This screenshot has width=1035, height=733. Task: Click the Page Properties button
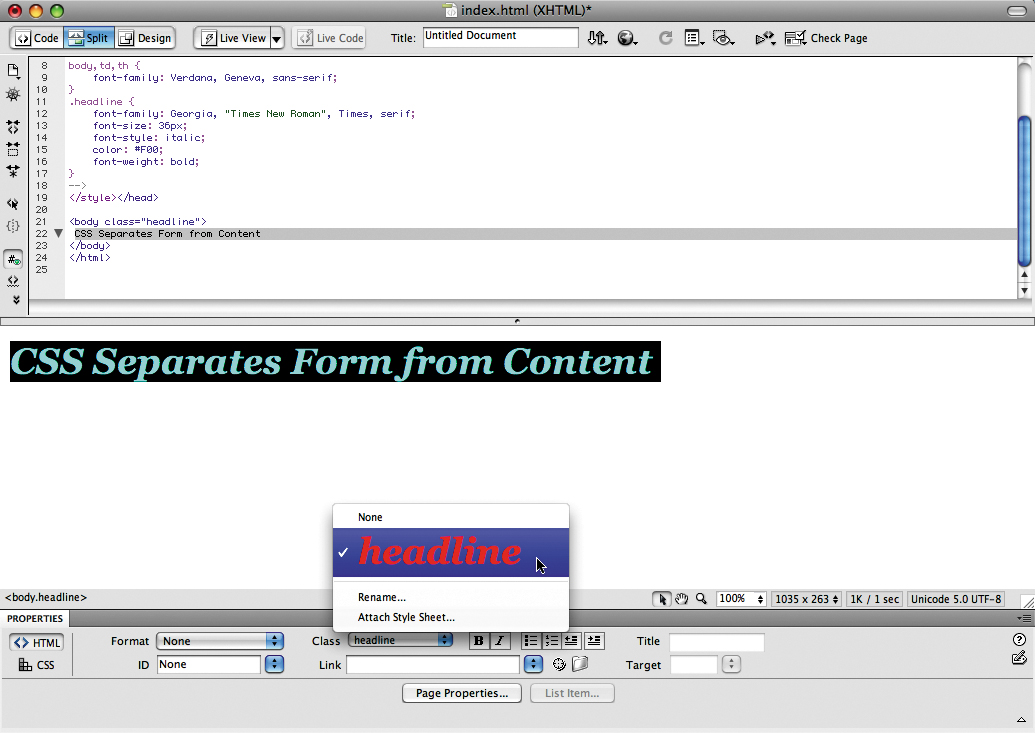point(461,693)
